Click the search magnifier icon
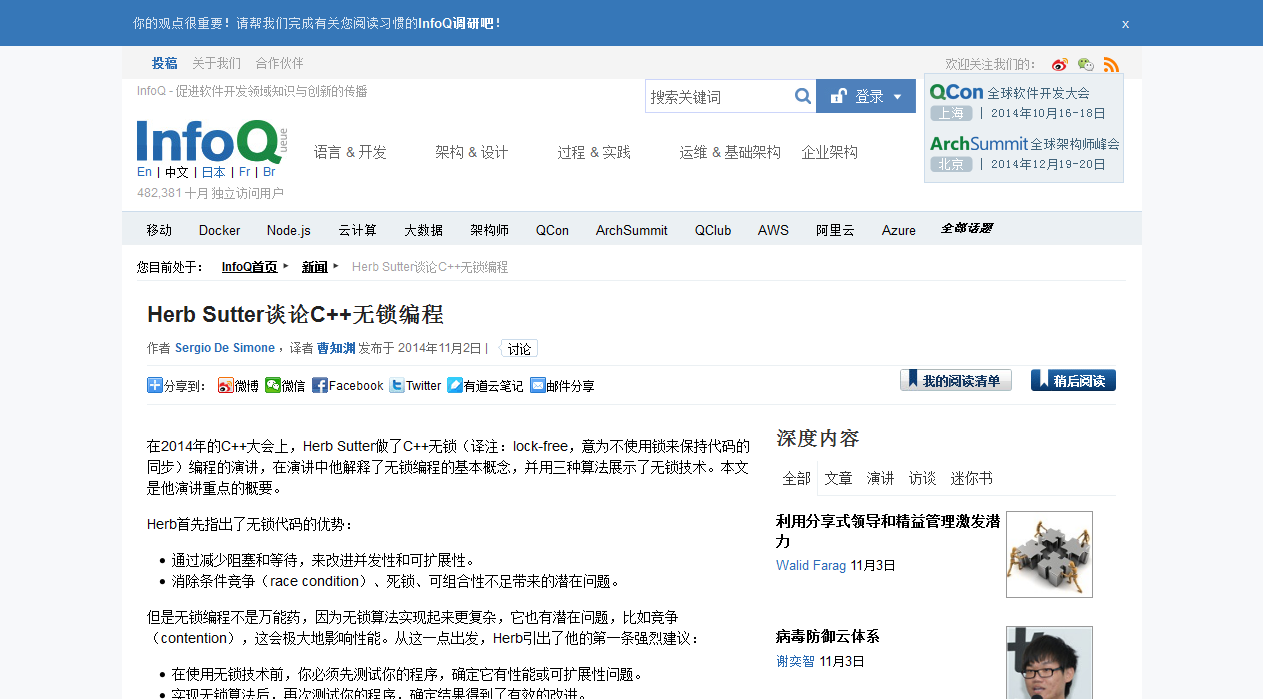 pos(803,96)
